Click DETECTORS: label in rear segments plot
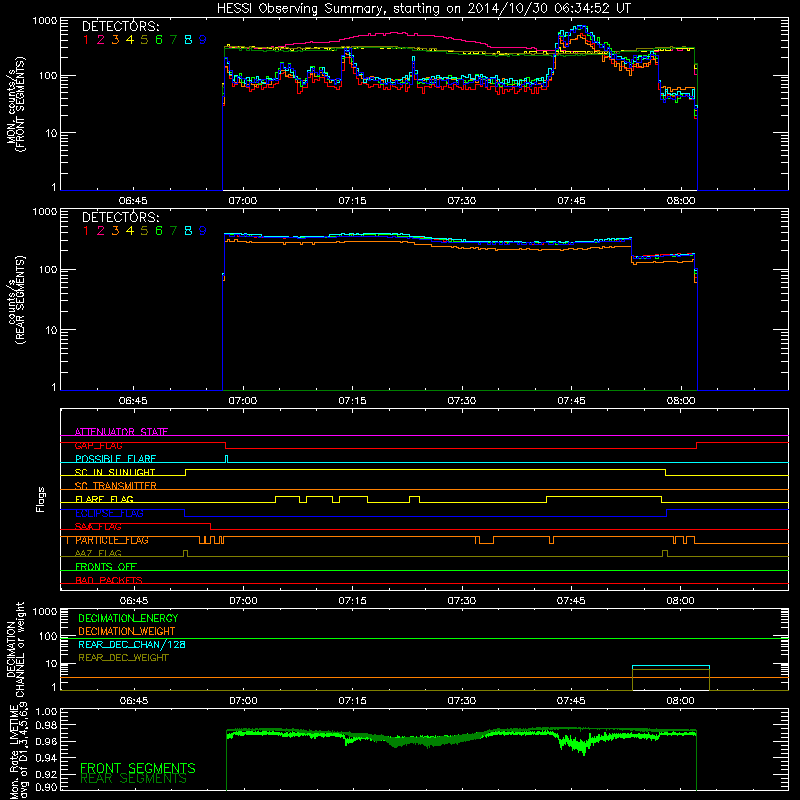This screenshot has height=800, width=800. coord(121,217)
